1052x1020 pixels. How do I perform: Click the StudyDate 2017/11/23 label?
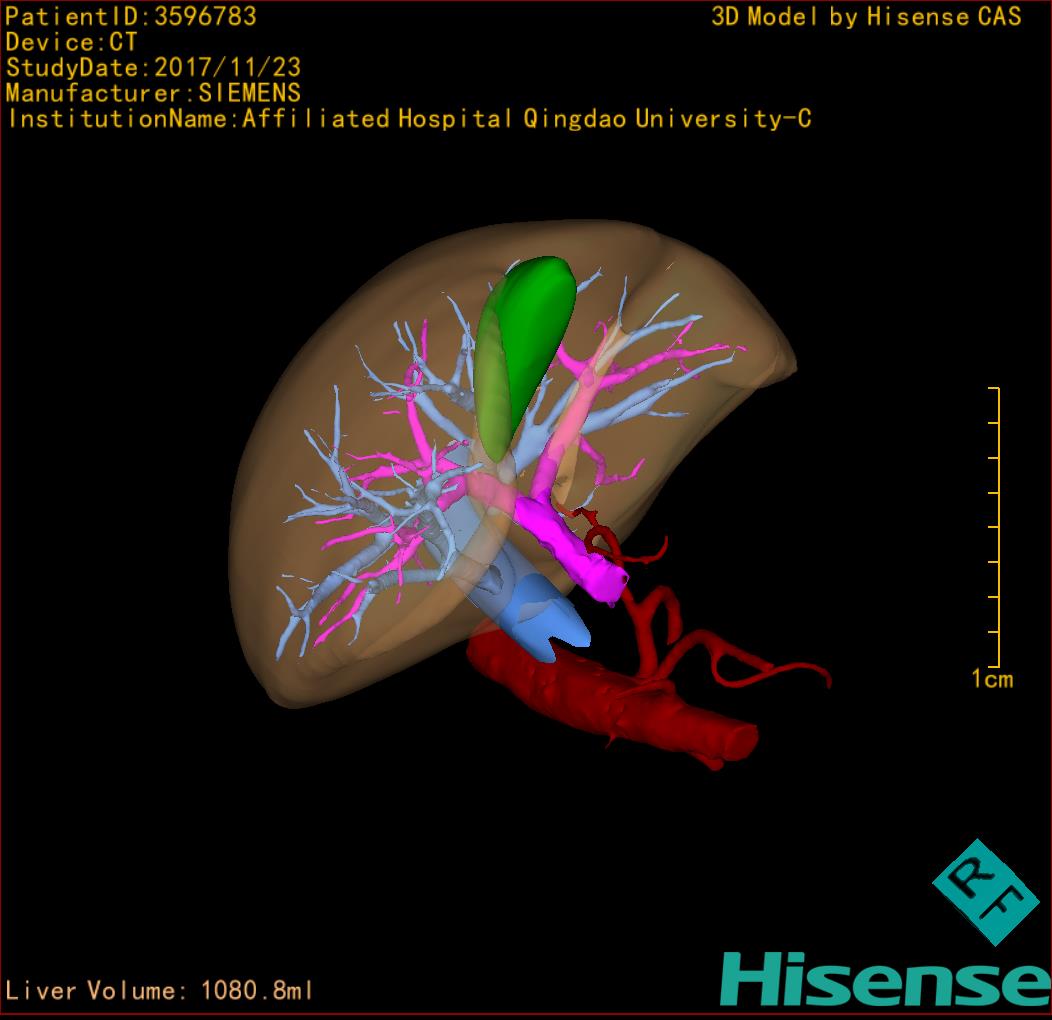click(x=153, y=68)
